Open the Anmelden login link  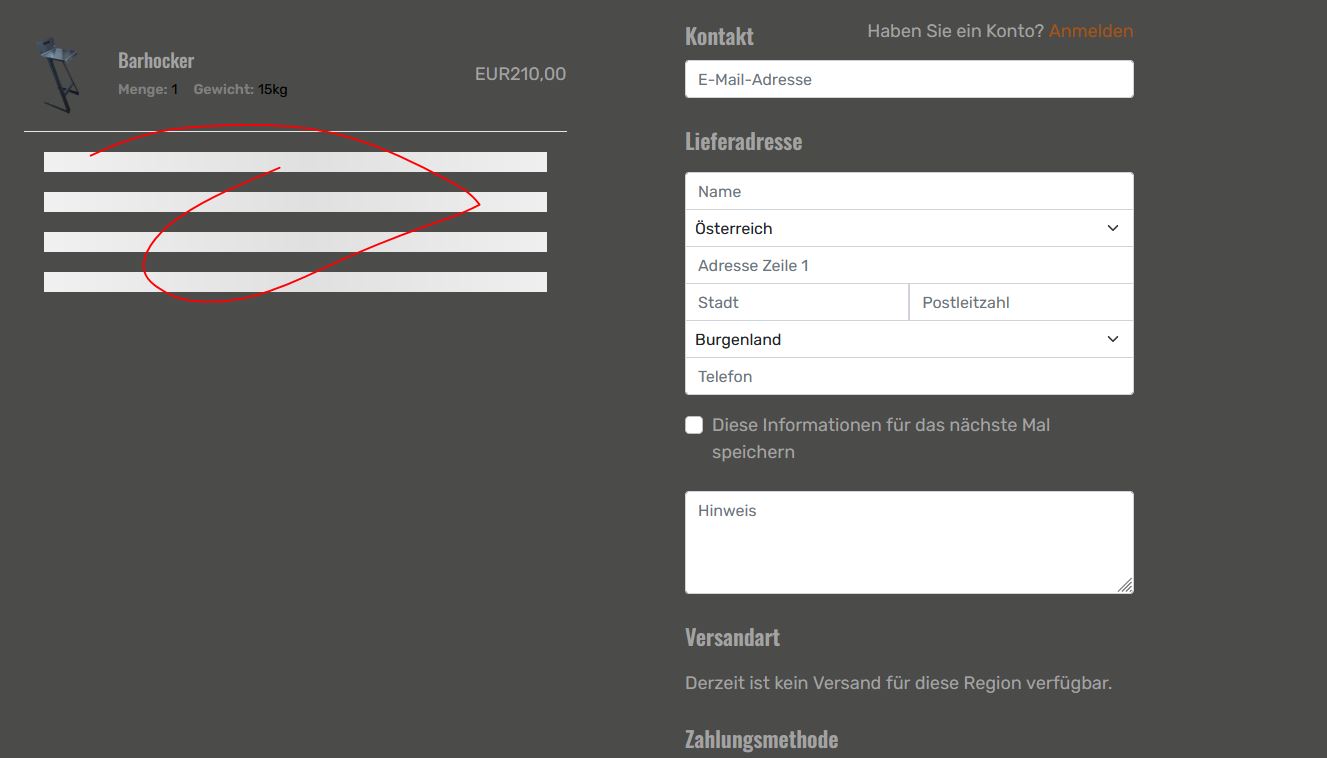pos(1090,31)
